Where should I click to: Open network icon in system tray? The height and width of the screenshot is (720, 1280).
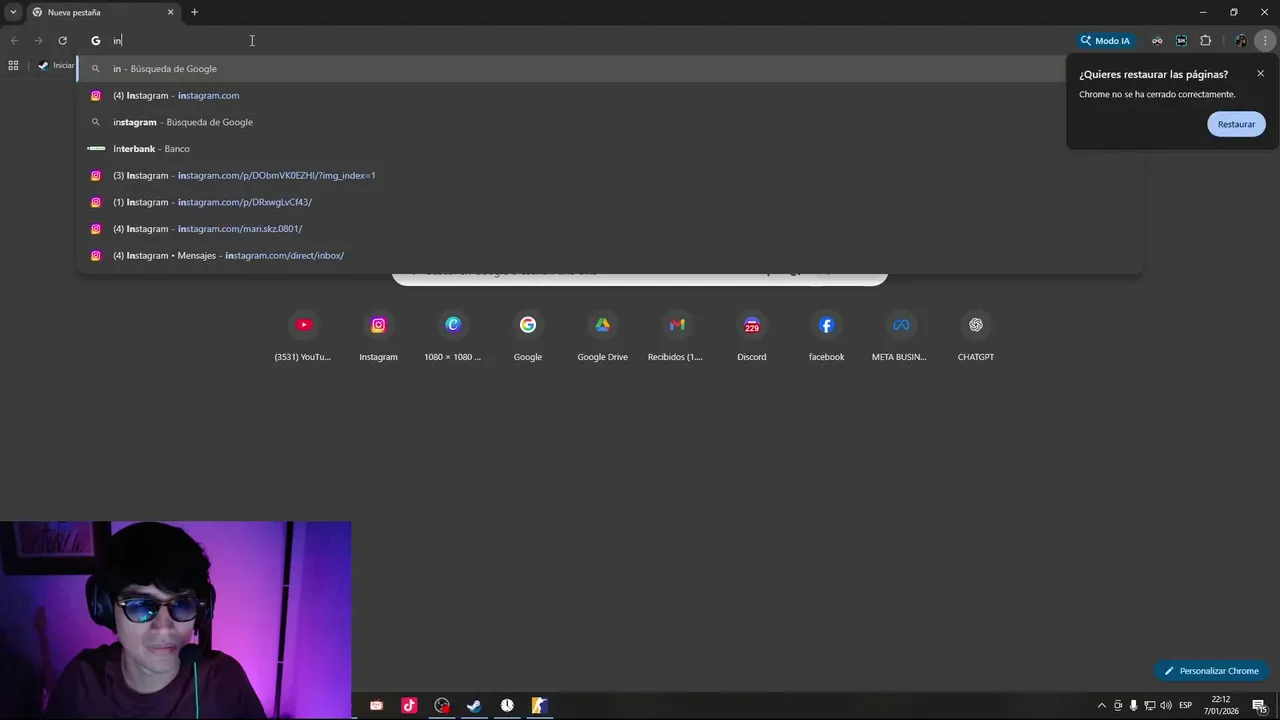point(1150,706)
